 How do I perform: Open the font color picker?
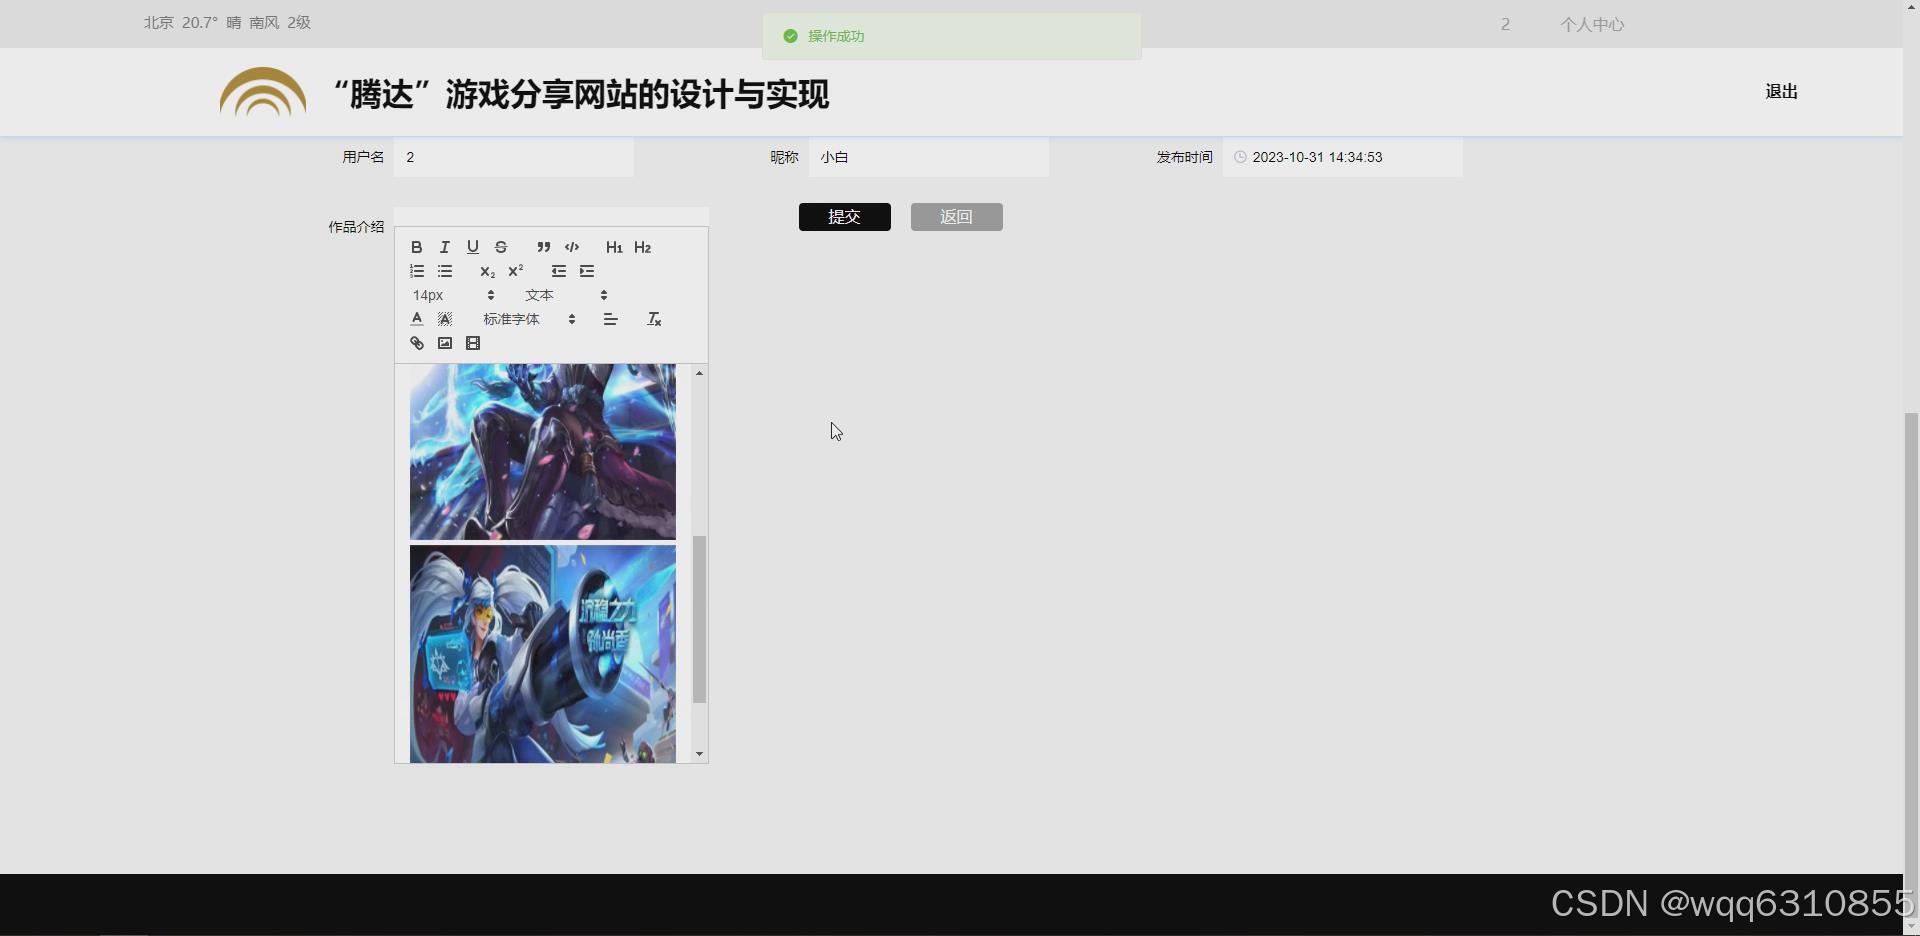point(416,318)
